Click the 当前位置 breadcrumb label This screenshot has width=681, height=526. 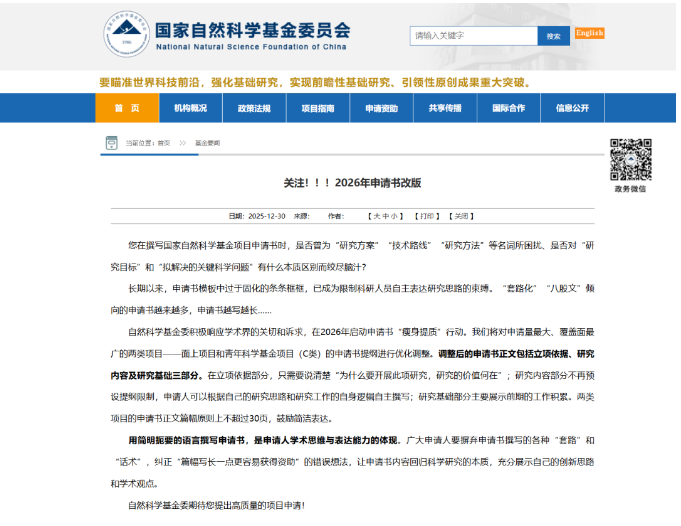pyautogui.click(x=141, y=143)
